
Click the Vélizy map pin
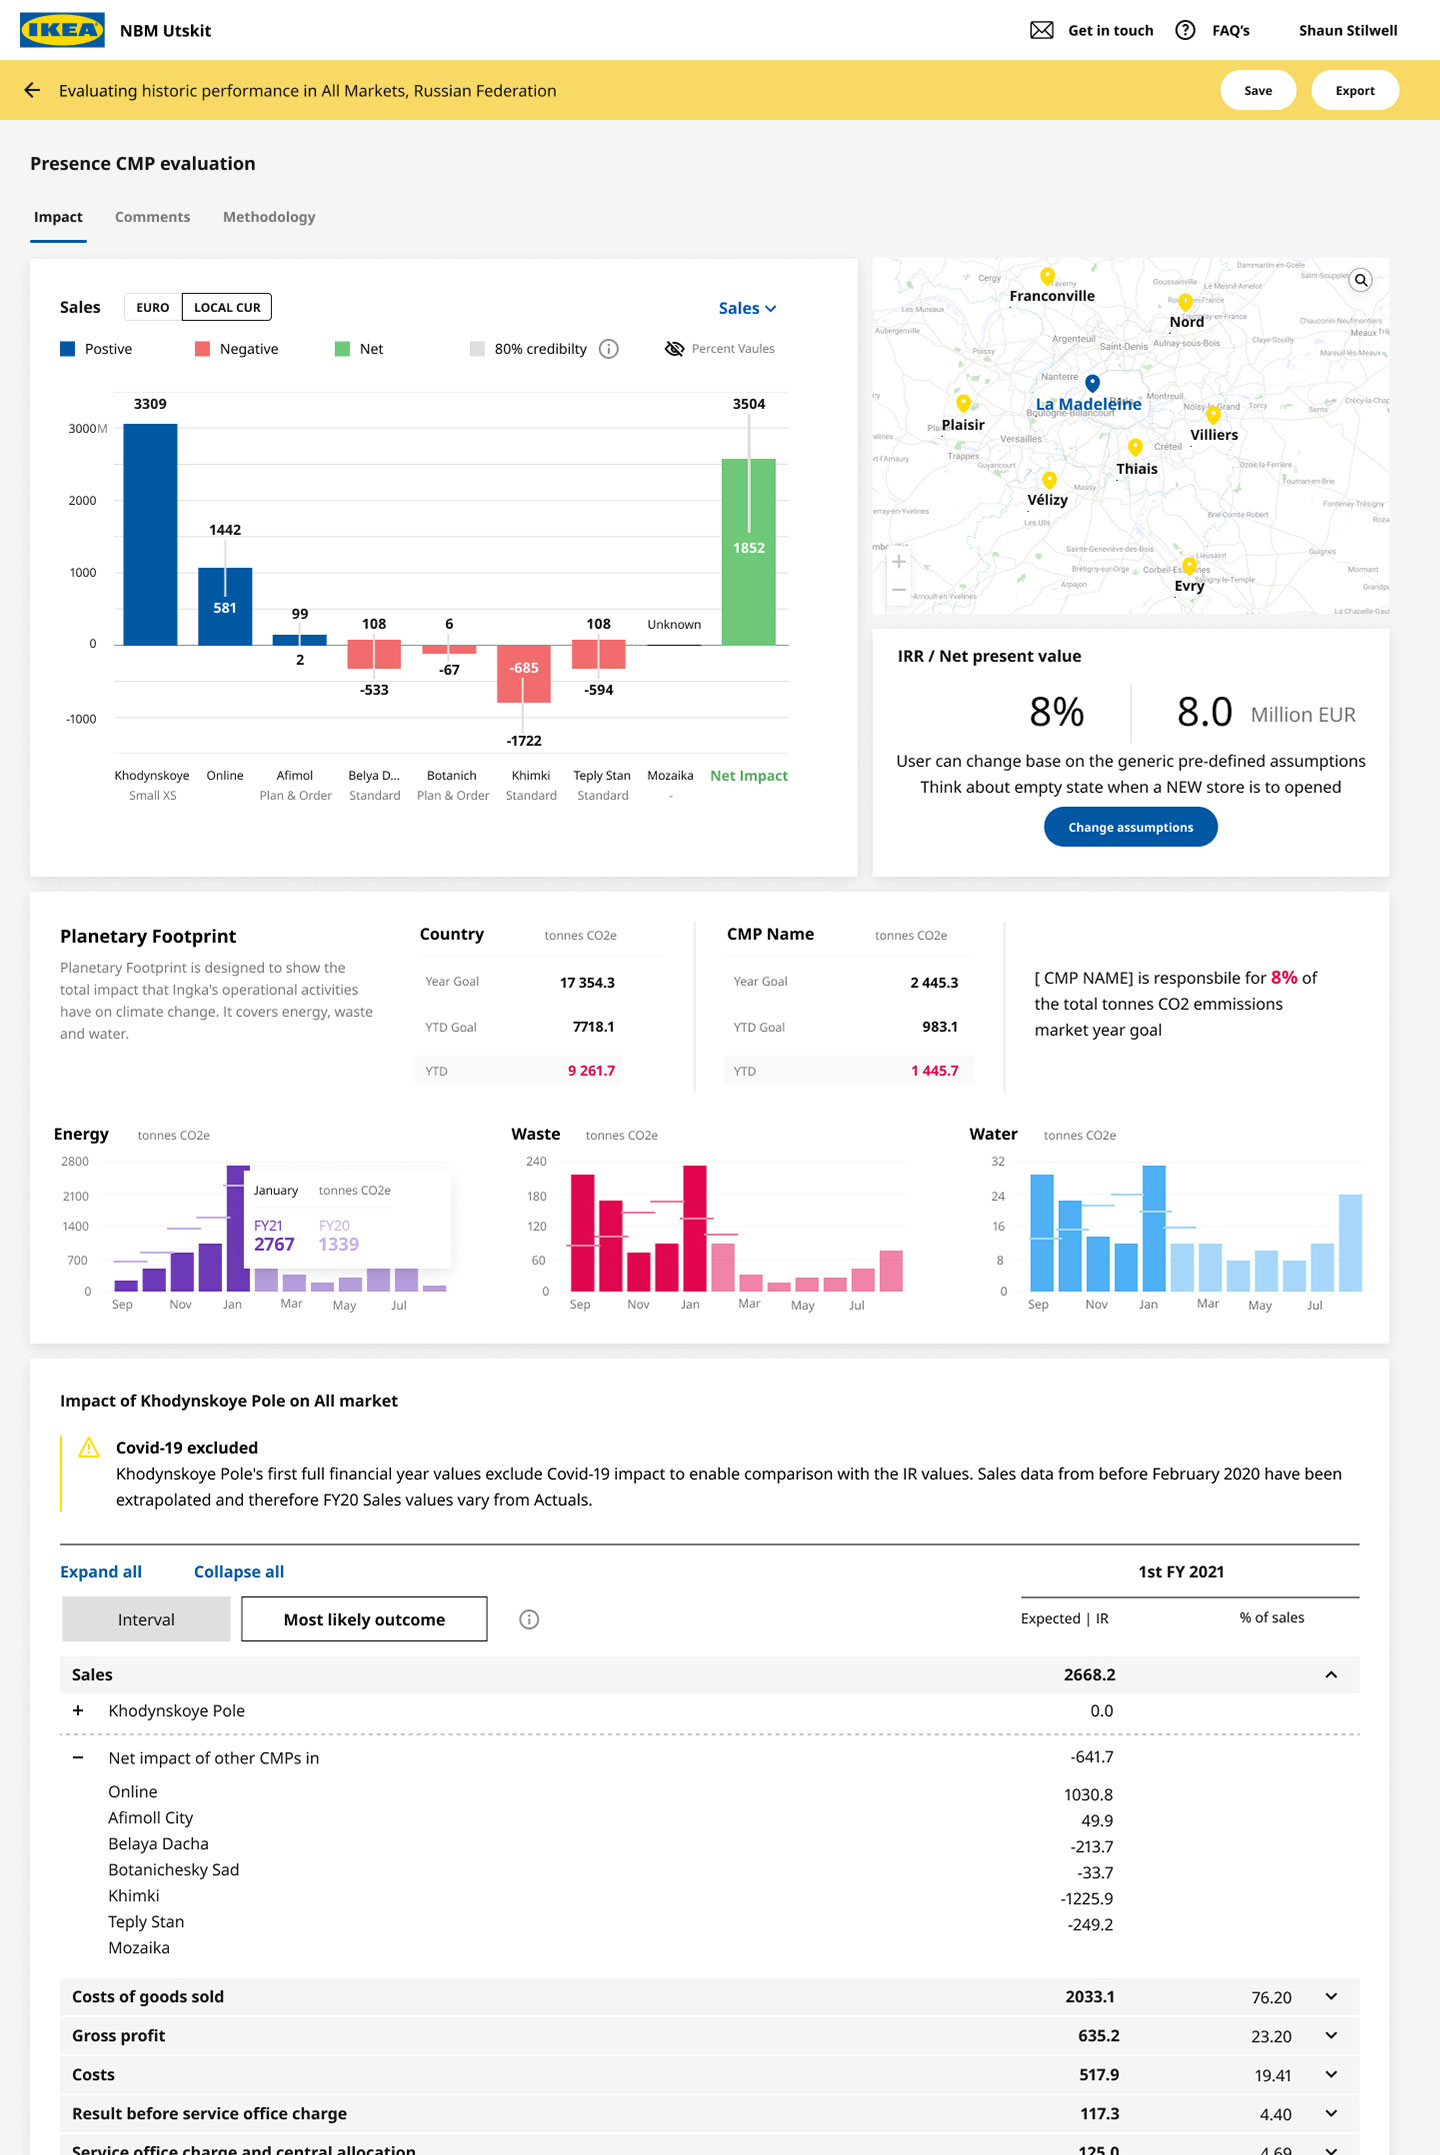(x=1049, y=480)
